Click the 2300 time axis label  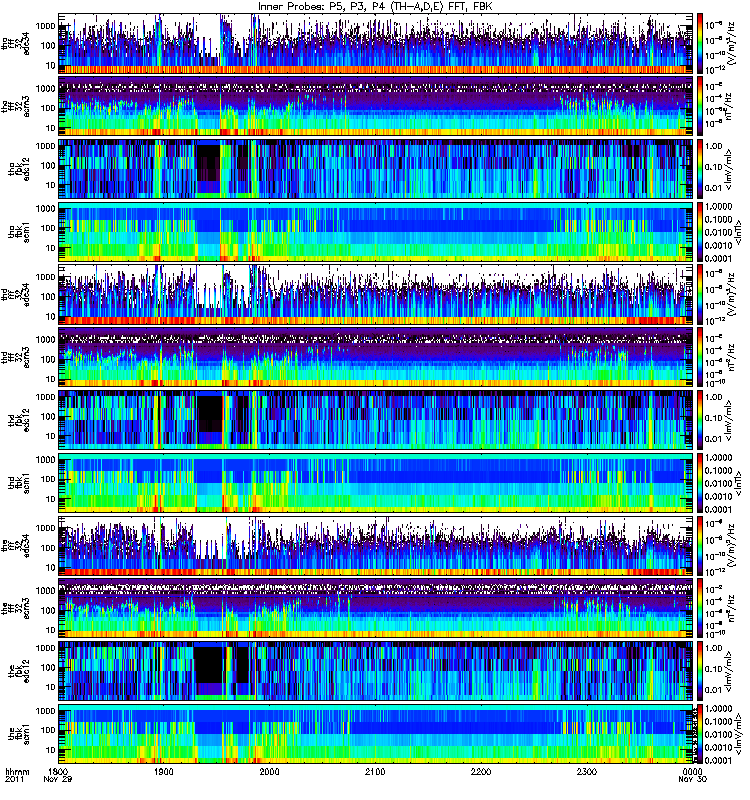pos(587,771)
